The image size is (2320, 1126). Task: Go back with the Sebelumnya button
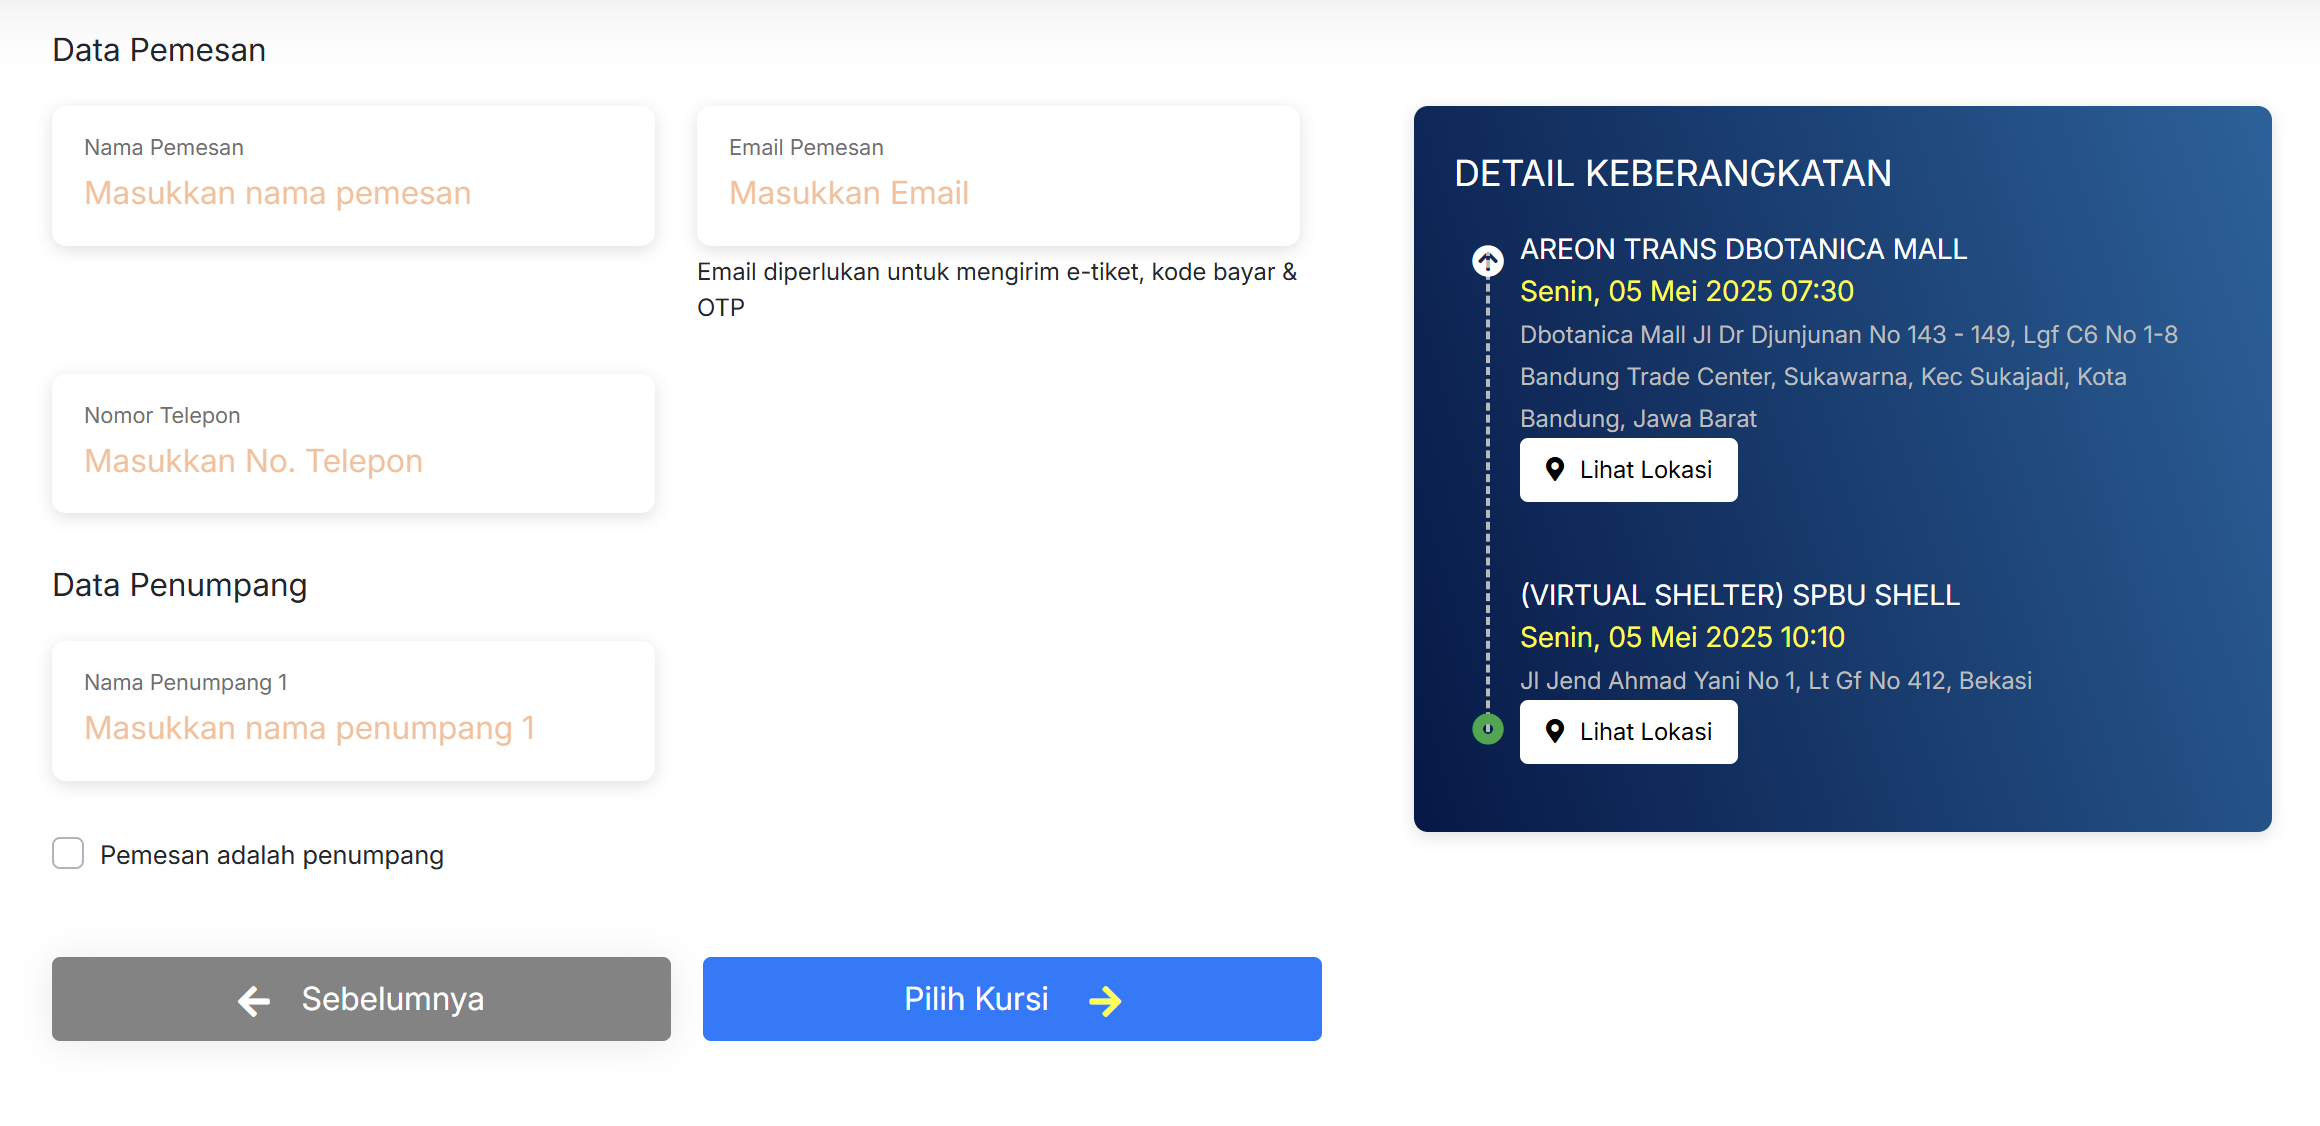point(361,999)
